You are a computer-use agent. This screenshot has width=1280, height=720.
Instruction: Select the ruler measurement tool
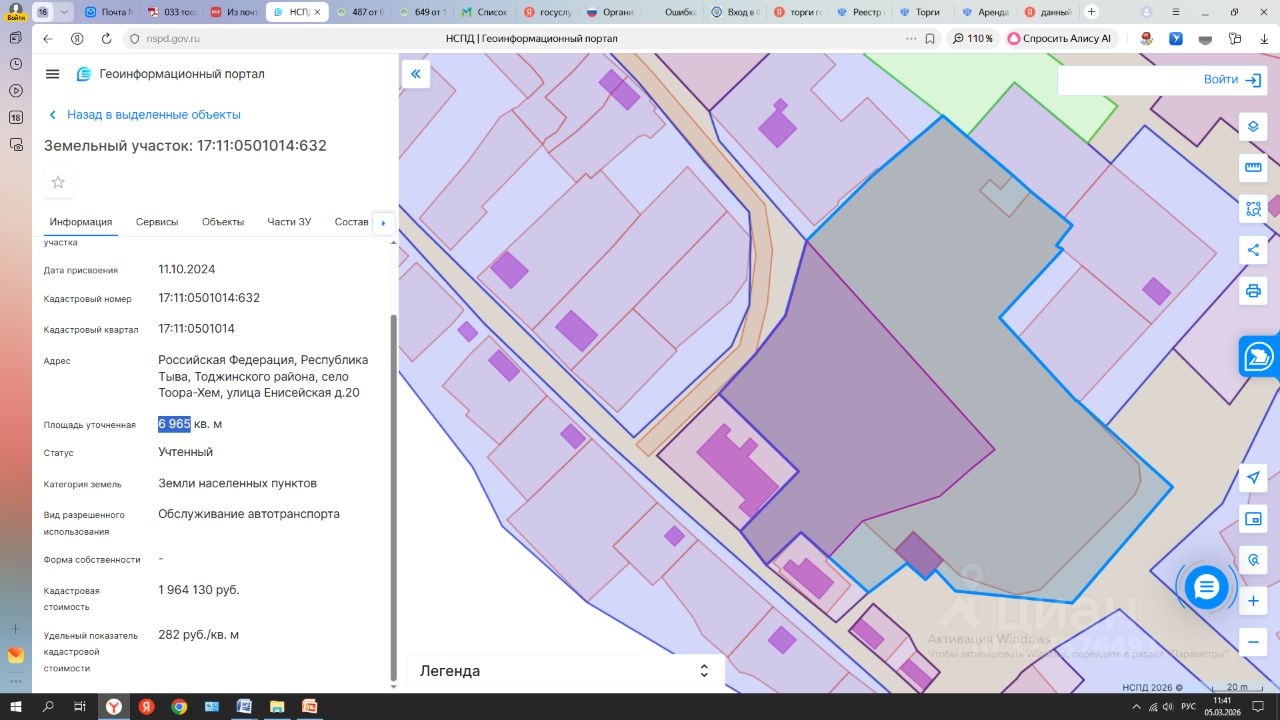point(1252,167)
